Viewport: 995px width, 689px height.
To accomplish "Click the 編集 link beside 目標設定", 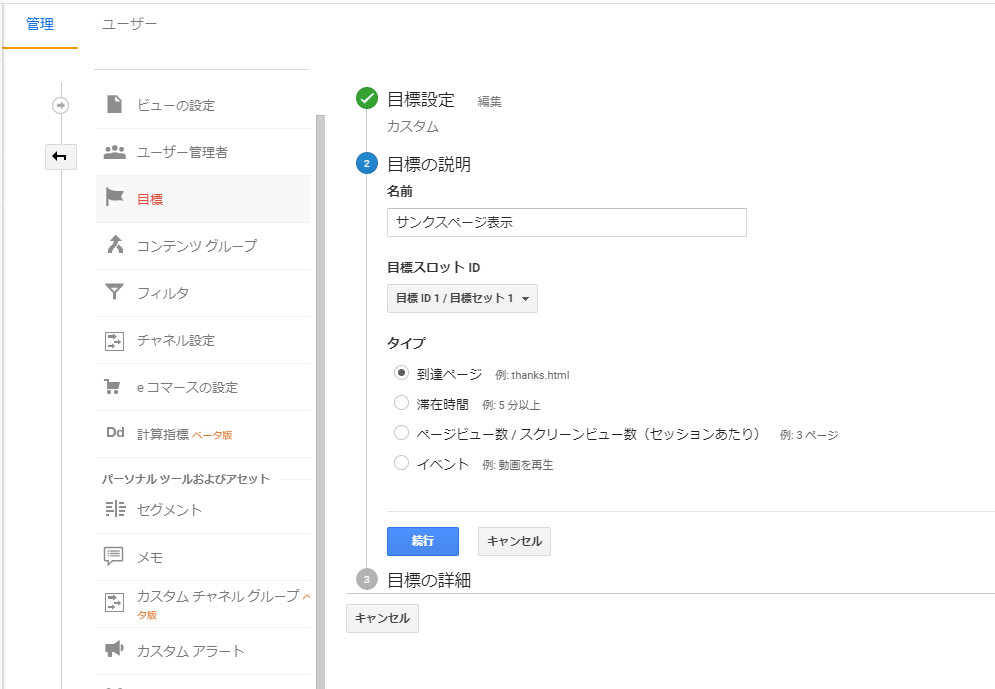I will 489,102.
